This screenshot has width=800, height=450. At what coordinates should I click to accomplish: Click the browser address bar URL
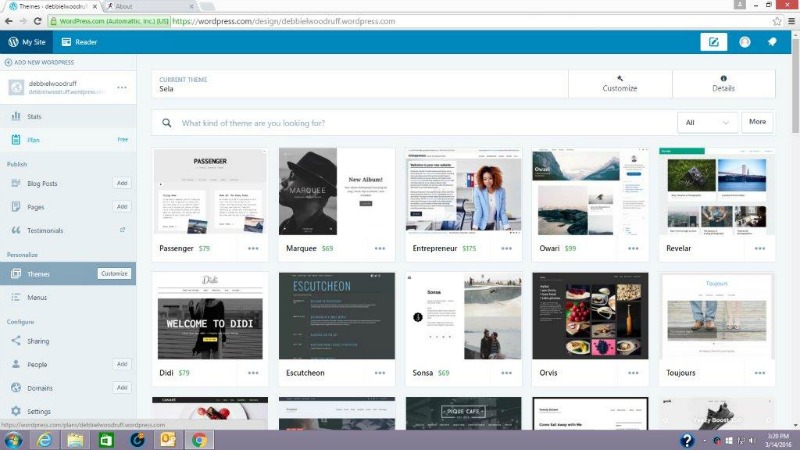tap(284, 21)
